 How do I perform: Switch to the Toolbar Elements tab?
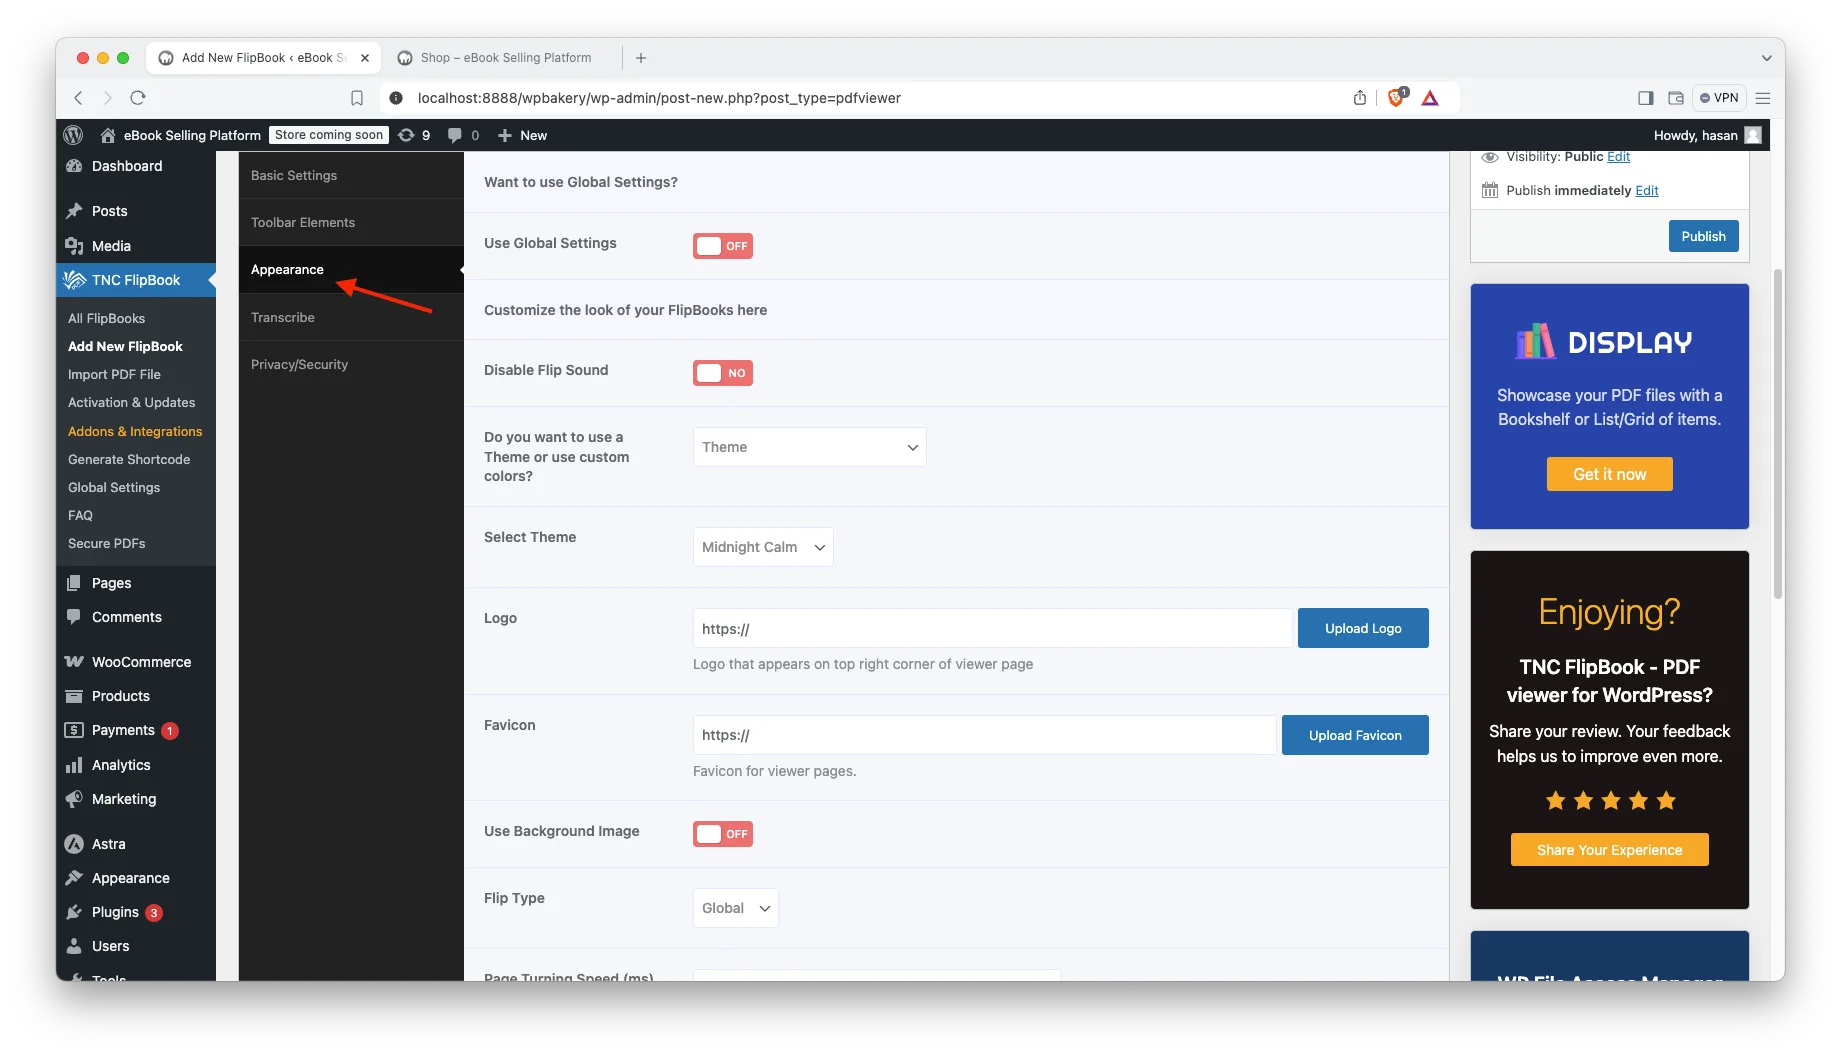point(303,222)
